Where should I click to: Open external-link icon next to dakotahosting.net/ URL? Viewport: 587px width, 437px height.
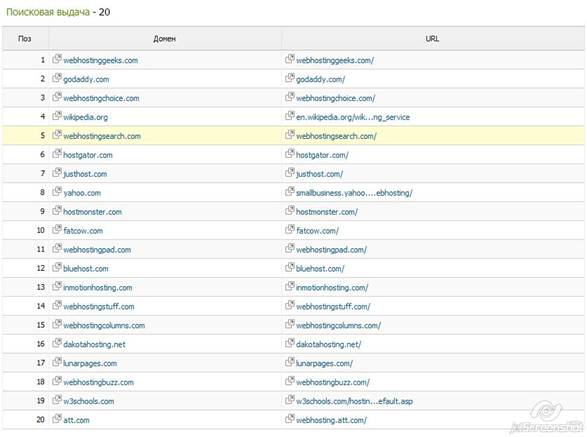click(289, 343)
